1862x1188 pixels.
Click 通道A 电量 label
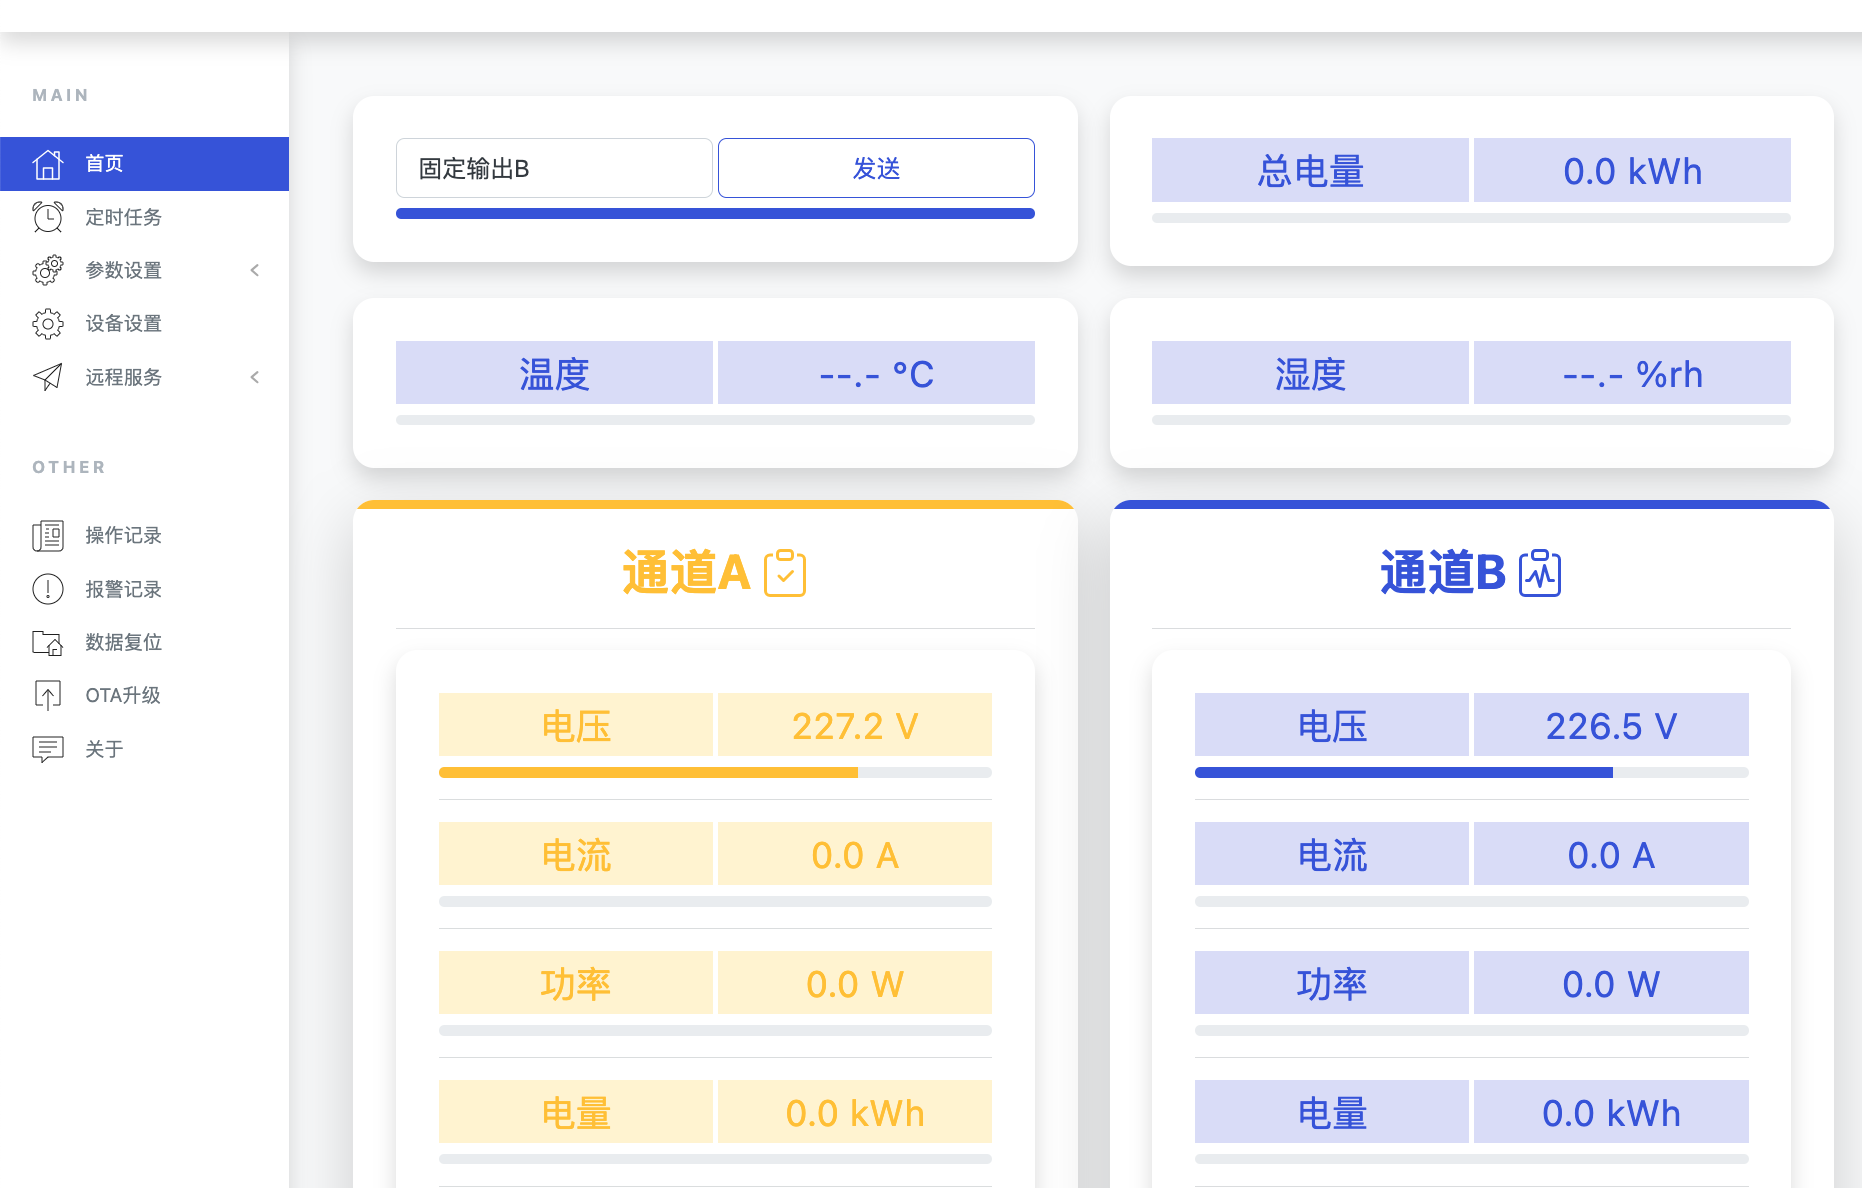point(576,1112)
